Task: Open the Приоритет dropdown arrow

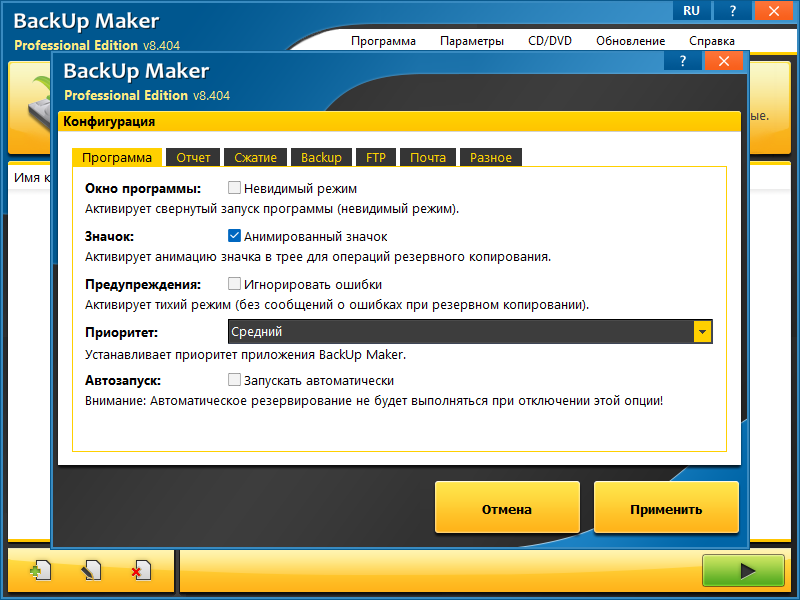Action: (x=703, y=332)
